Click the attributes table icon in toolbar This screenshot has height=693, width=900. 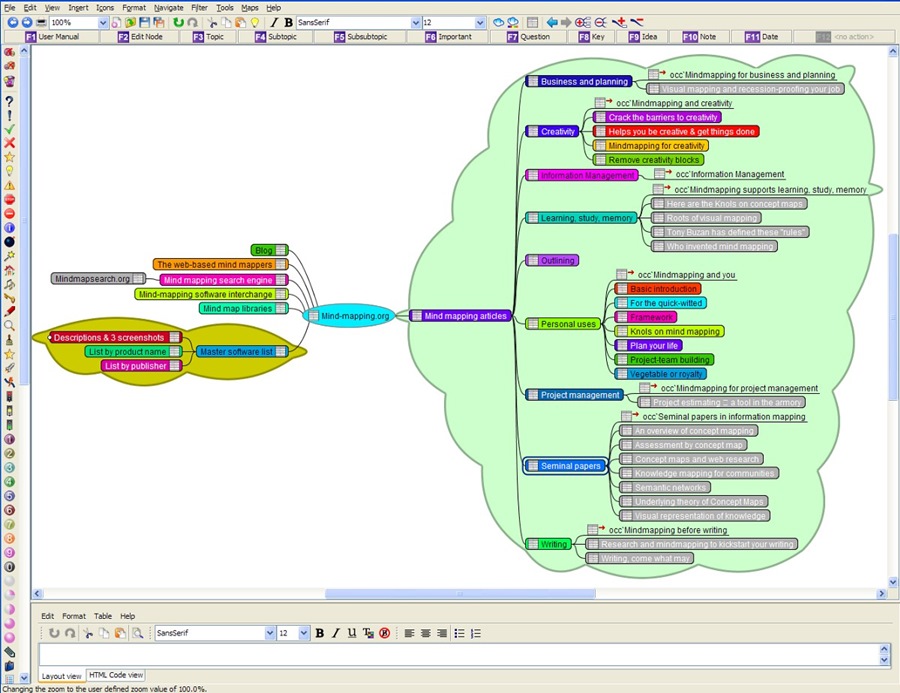(x=533, y=22)
